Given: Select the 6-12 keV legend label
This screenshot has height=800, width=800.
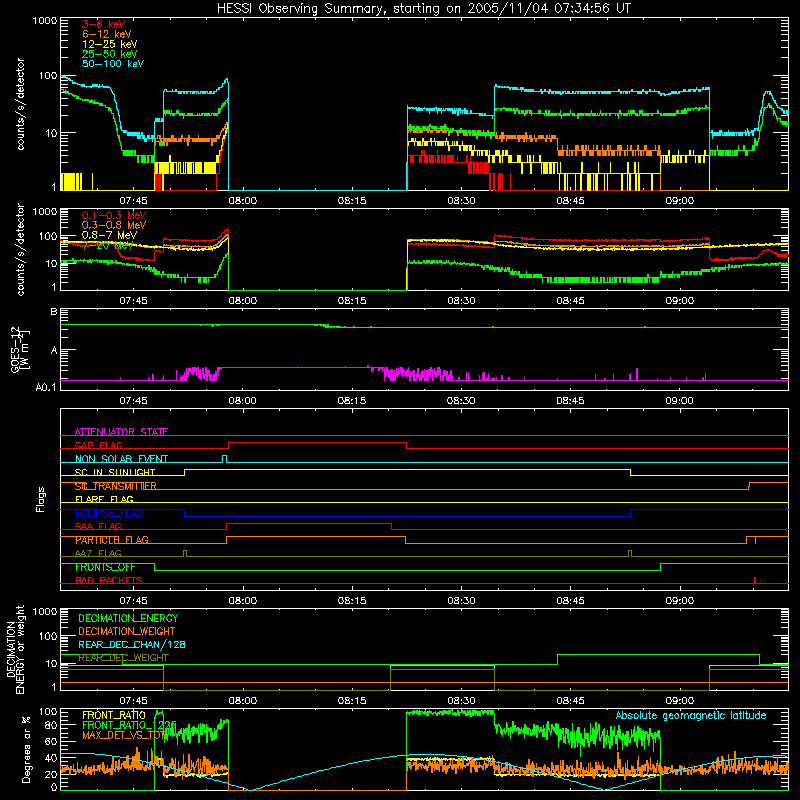Looking at the screenshot, I should tap(107, 34).
